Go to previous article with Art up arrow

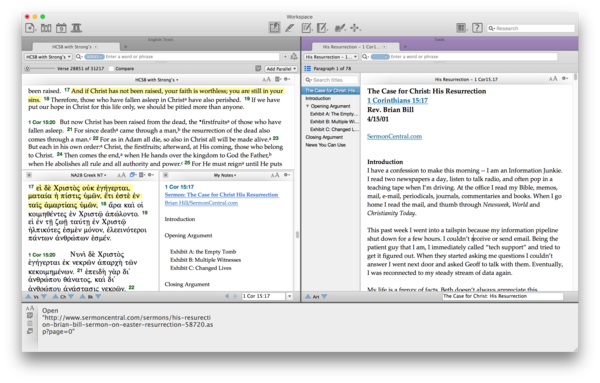click(x=308, y=297)
